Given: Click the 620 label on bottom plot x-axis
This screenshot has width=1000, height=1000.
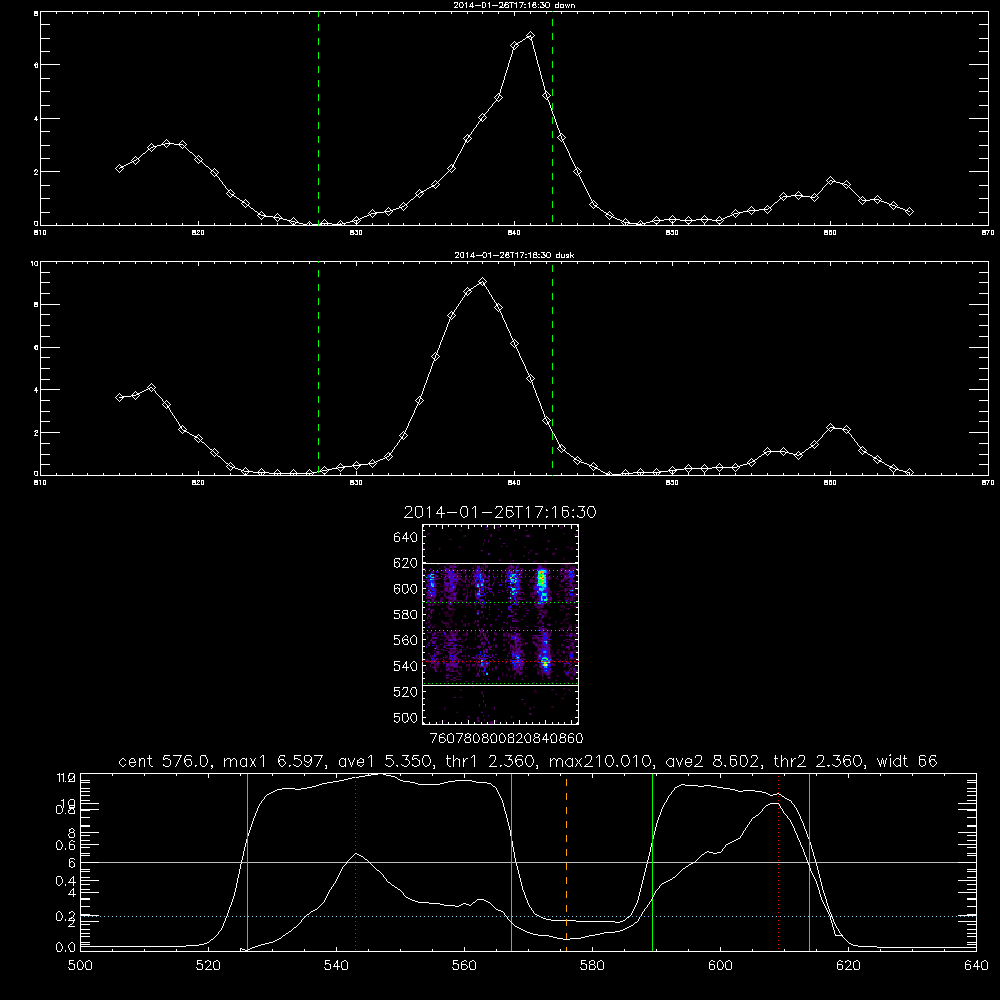Looking at the screenshot, I should [x=848, y=966].
